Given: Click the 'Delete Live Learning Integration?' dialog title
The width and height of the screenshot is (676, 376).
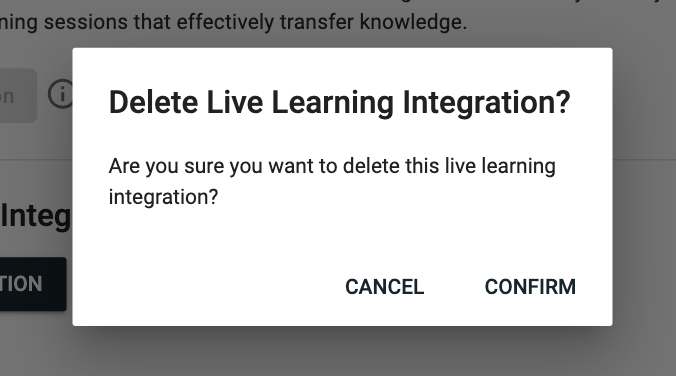Looking at the screenshot, I should (339, 103).
